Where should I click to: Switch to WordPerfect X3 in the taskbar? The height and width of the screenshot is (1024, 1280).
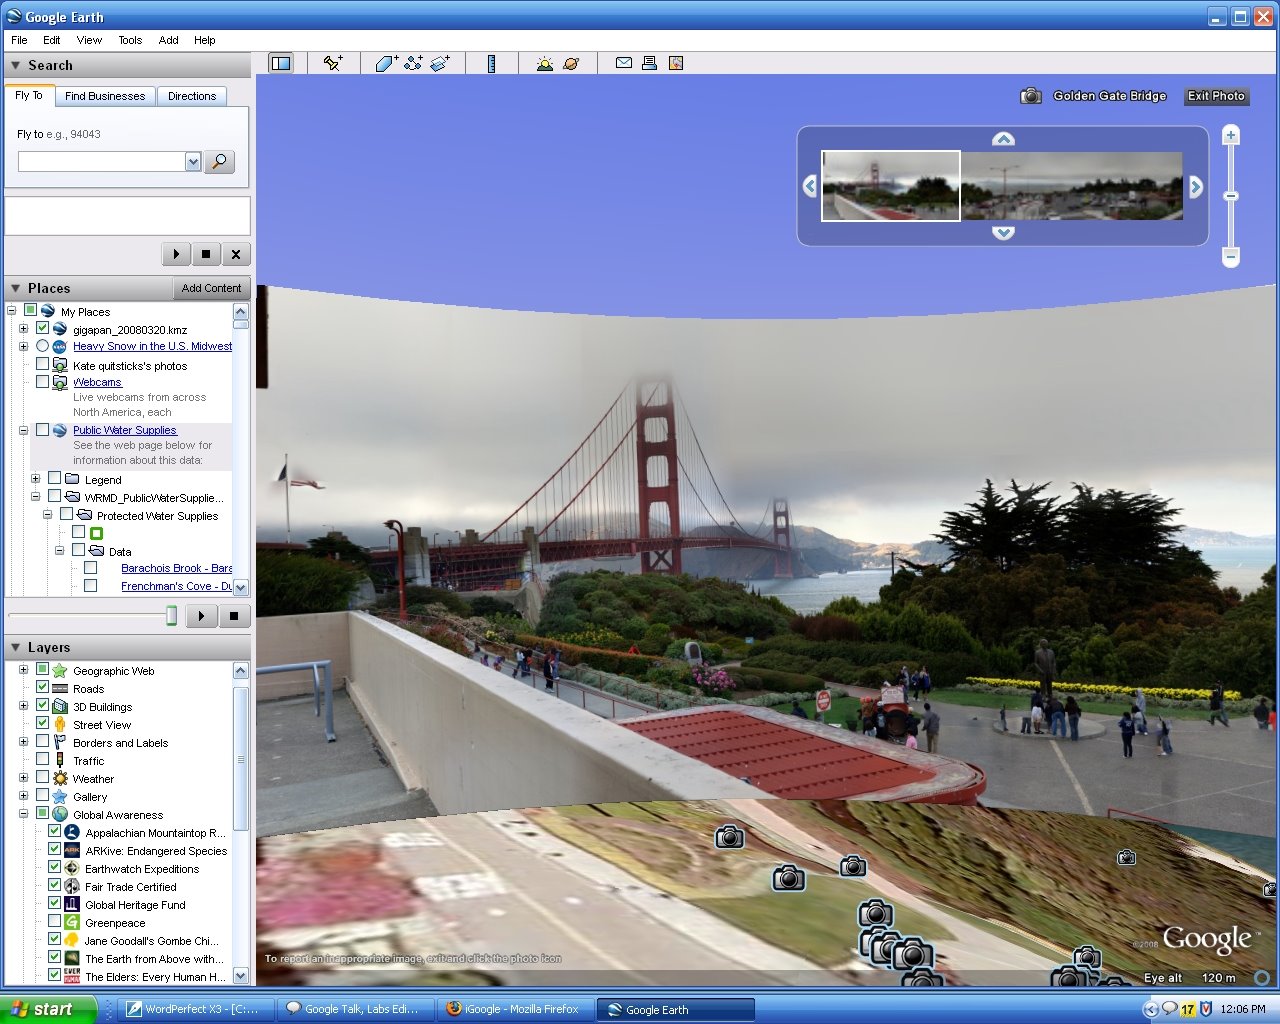[x=195, y=1009]
